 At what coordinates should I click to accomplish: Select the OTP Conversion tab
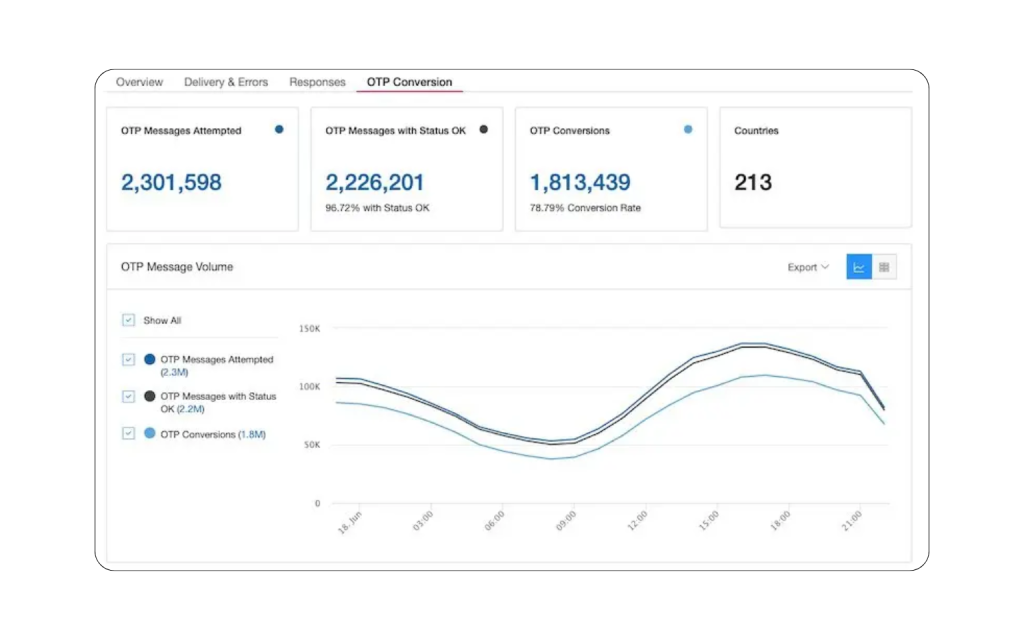click(409, 82)
